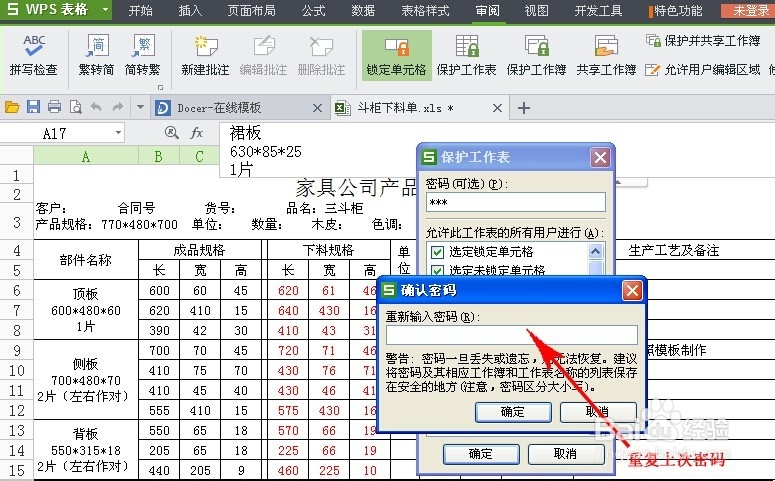
Task: Click 确定 in the 确认密码 dialog
Action: [x=513, y=412]
